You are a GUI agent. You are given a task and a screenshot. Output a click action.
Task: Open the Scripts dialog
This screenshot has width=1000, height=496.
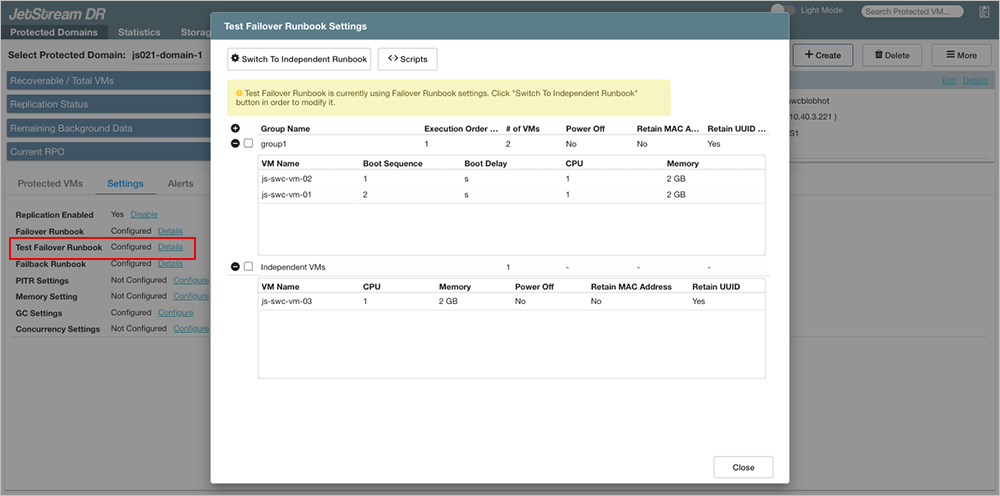tap(407, 59)
